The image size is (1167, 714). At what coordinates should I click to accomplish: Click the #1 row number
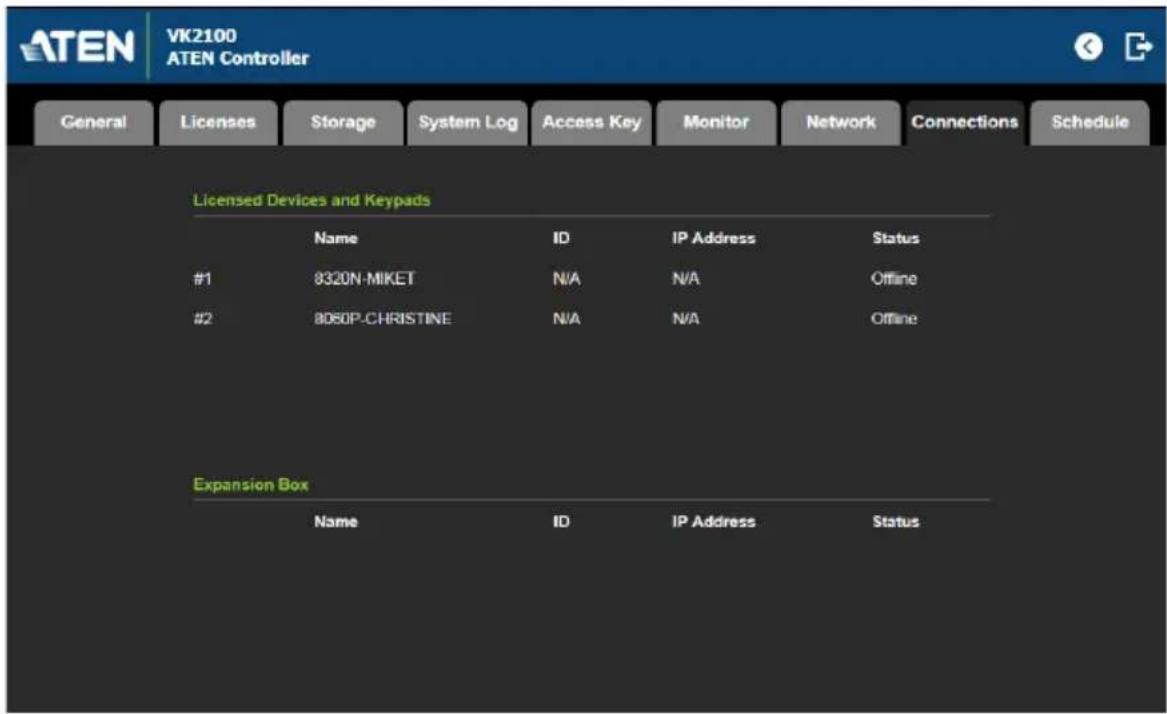click(x=202, y=278)
